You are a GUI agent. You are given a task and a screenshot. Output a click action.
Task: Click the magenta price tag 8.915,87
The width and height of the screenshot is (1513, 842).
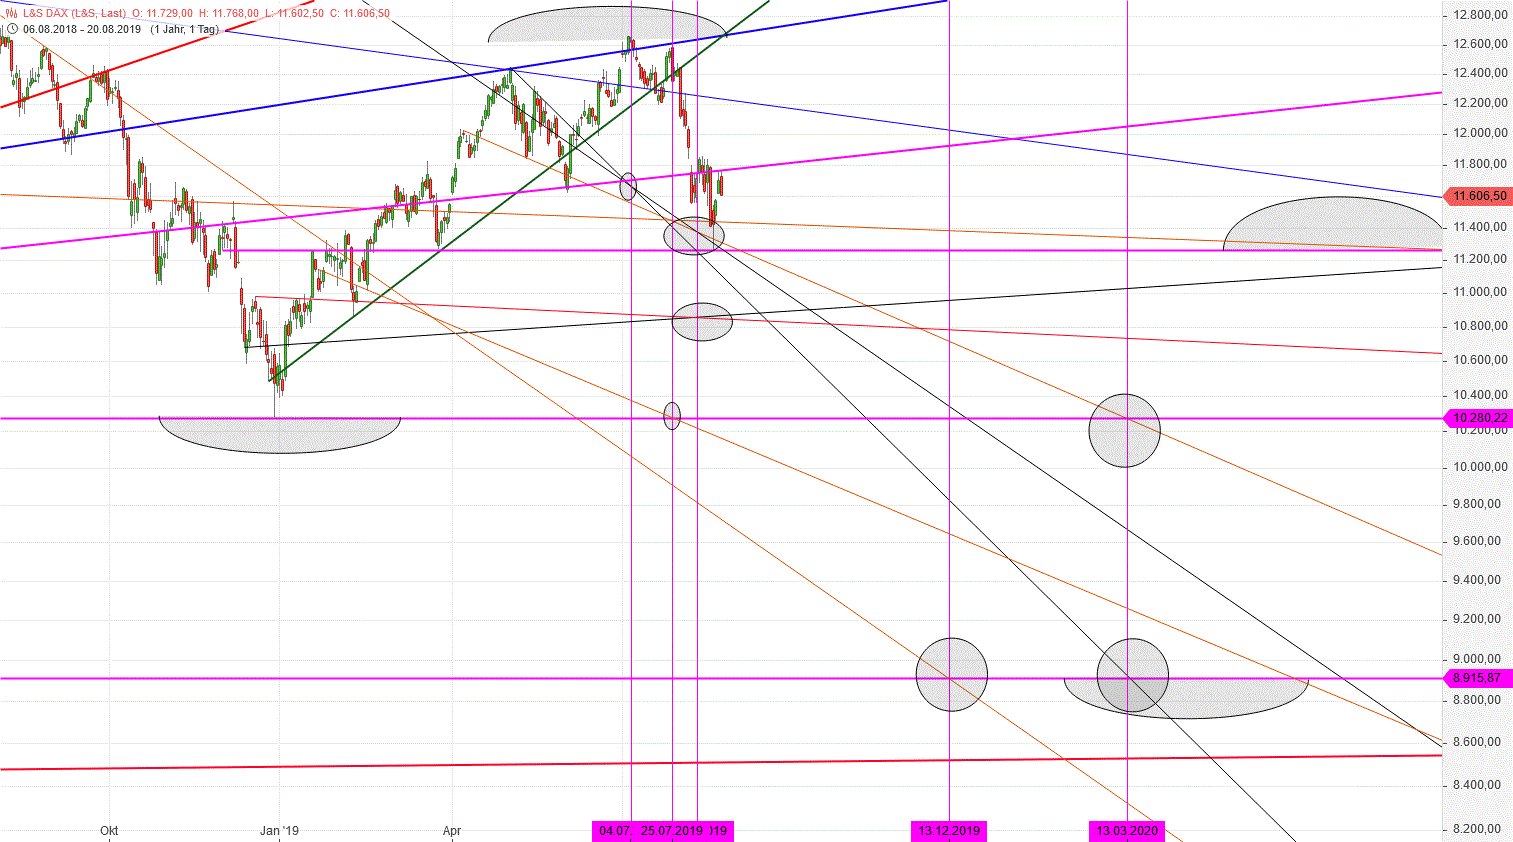coord(1479,678)
